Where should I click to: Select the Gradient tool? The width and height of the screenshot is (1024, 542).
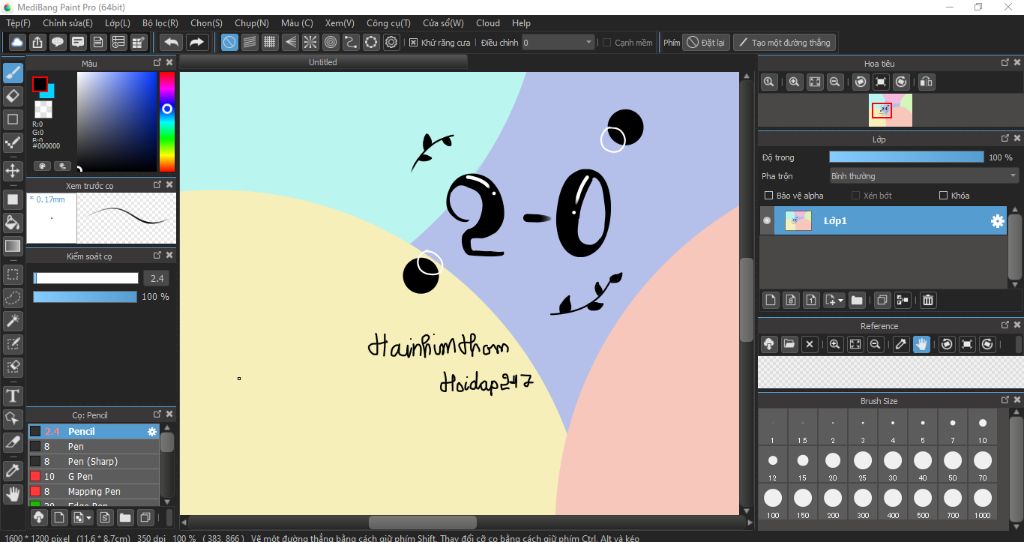(12, 246)
